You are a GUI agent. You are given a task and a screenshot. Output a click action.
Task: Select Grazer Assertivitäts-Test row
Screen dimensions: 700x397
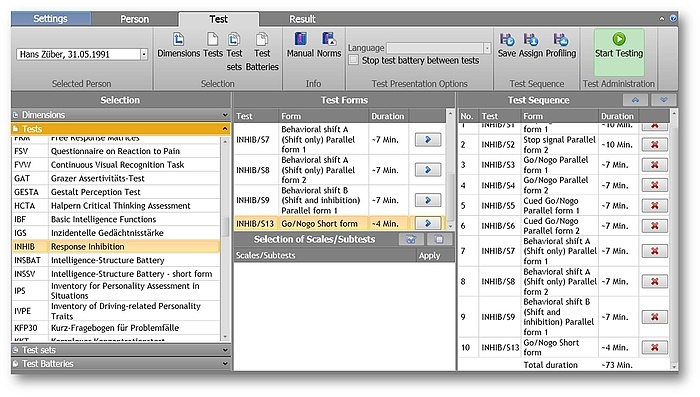click(116, 178)
